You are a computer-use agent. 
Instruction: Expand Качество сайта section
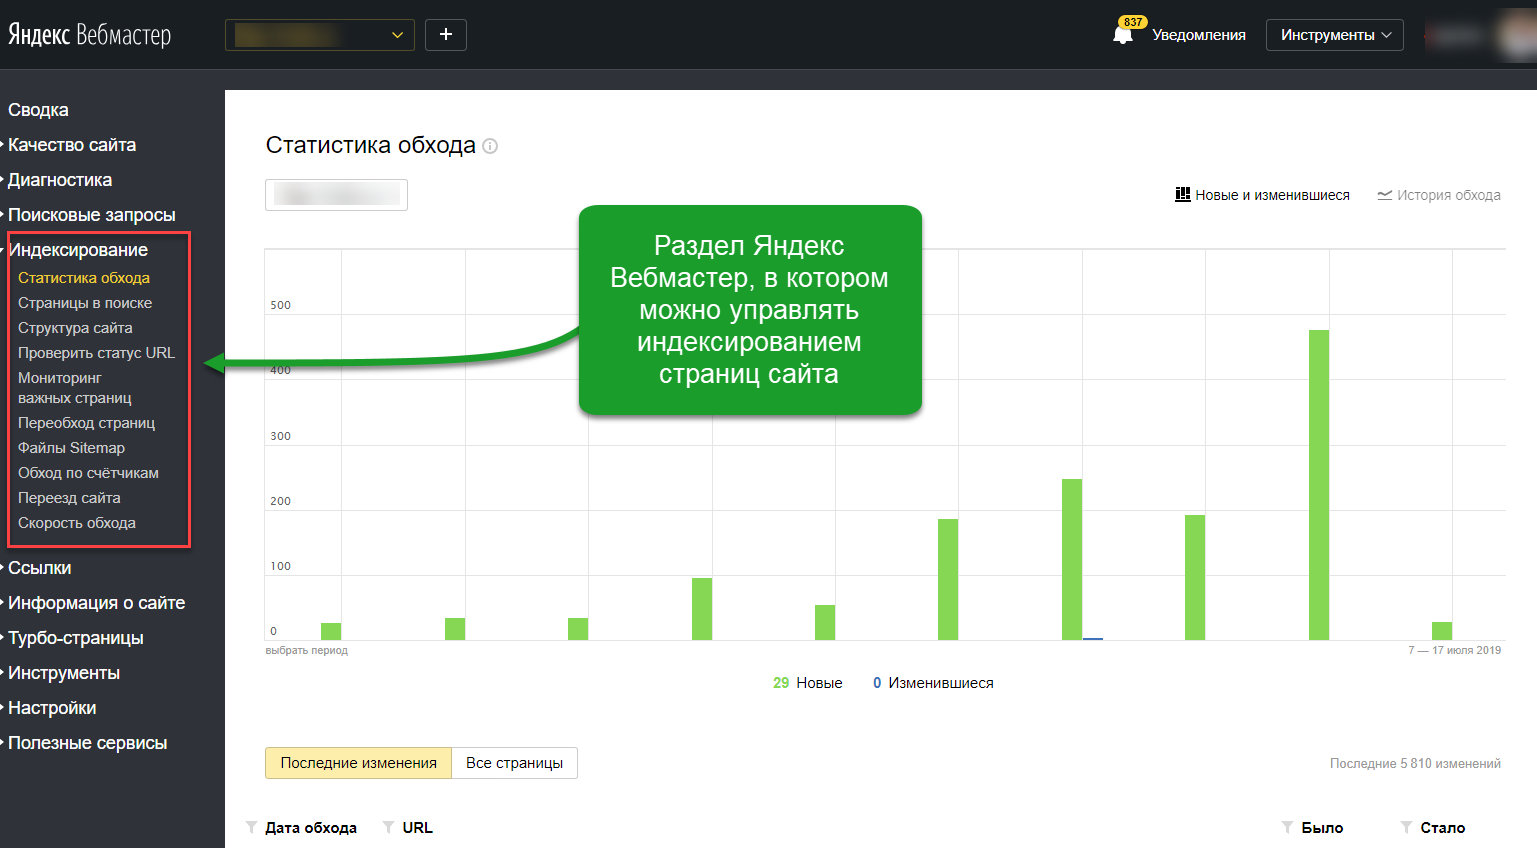tap(72, 145)
